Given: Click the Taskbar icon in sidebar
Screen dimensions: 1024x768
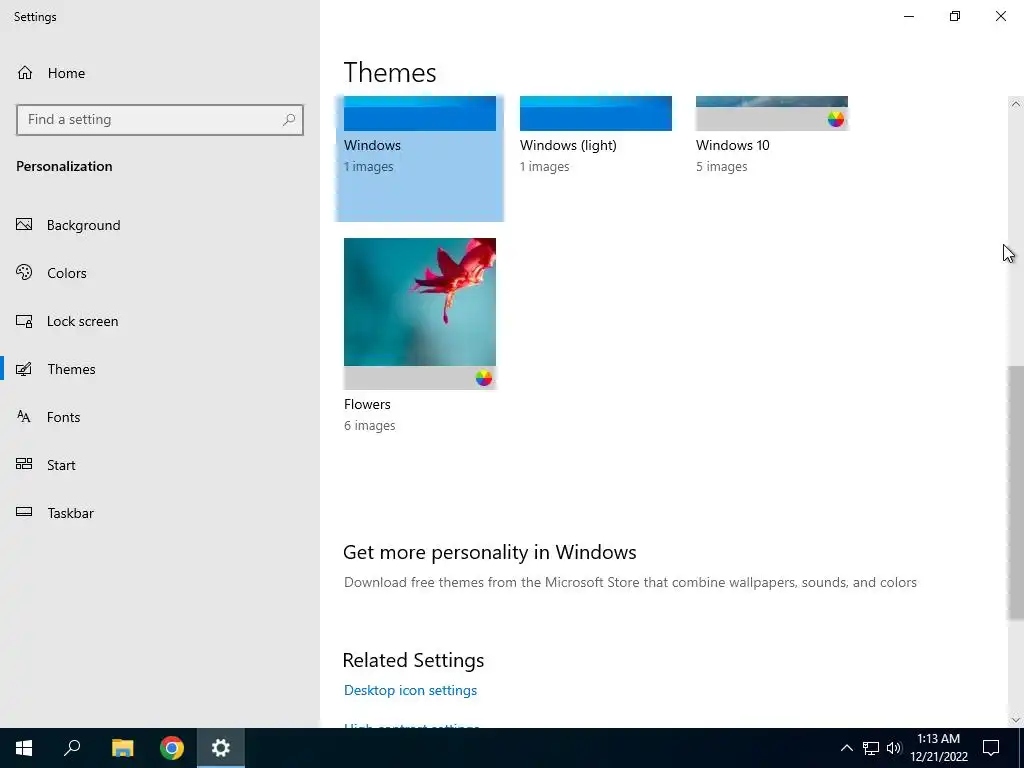Looking at the screenshot, I should 24,513.
